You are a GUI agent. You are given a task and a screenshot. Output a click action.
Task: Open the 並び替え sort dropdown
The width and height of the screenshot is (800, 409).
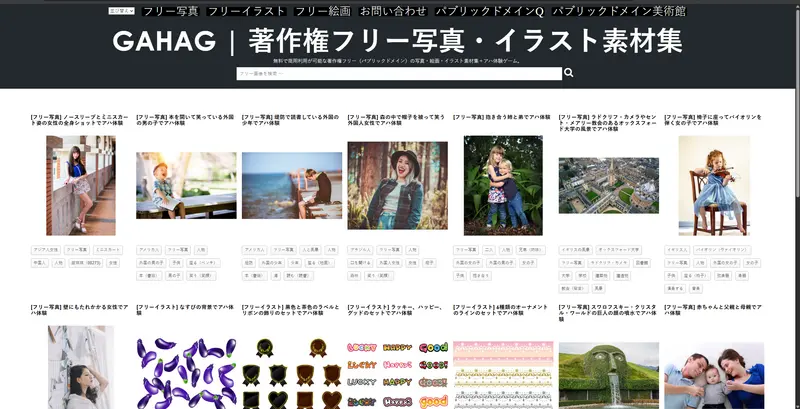[121, 11]
